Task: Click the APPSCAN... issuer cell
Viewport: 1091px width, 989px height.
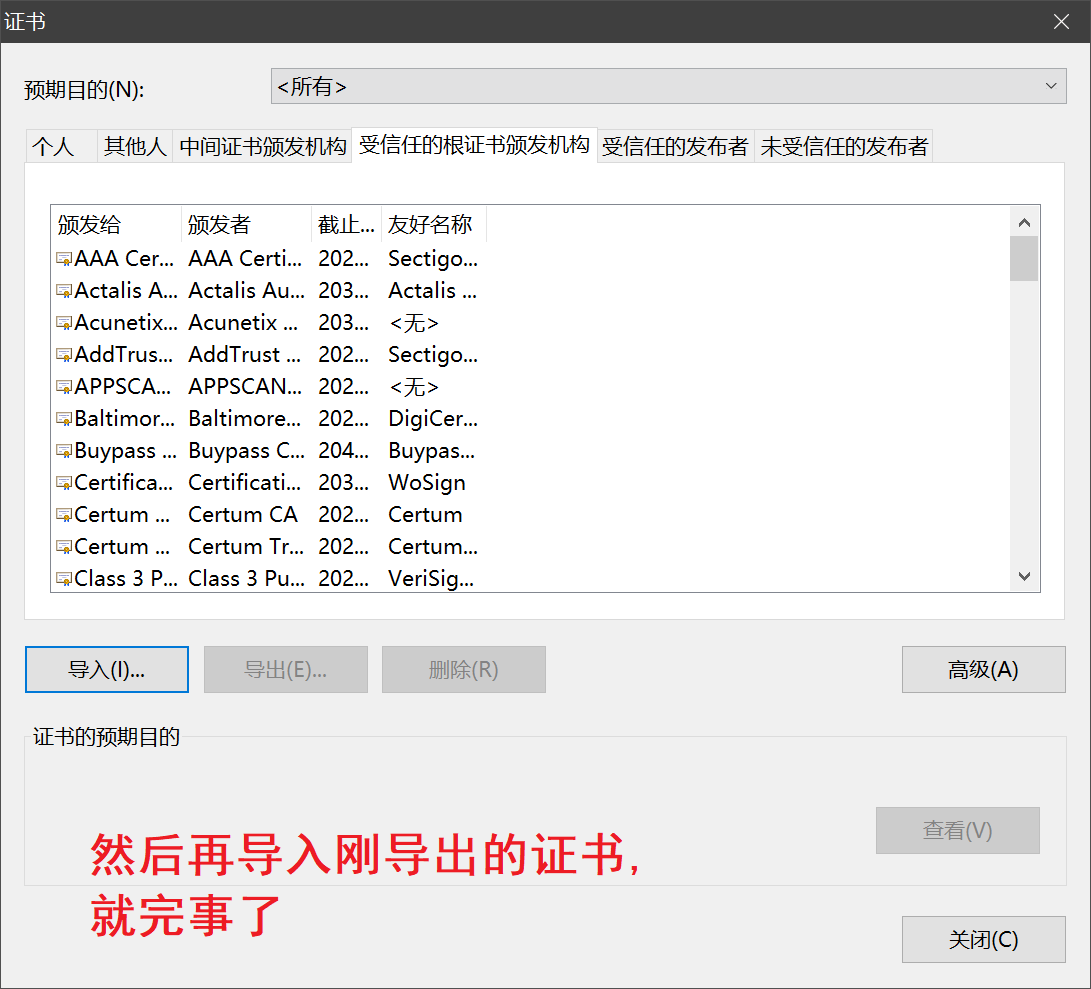Action: (x=245, y=387)
